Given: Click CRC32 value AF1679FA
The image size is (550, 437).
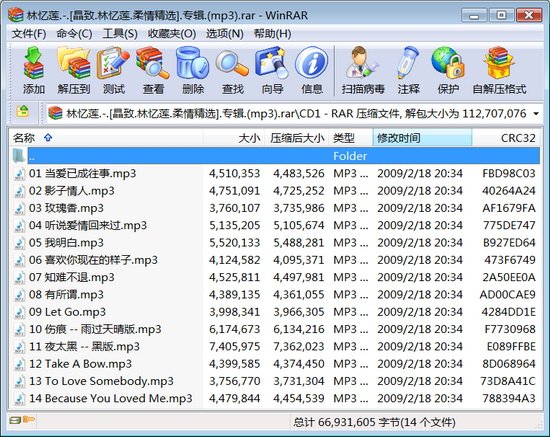Looking at the screenshot, I should [x=509, y=208].
